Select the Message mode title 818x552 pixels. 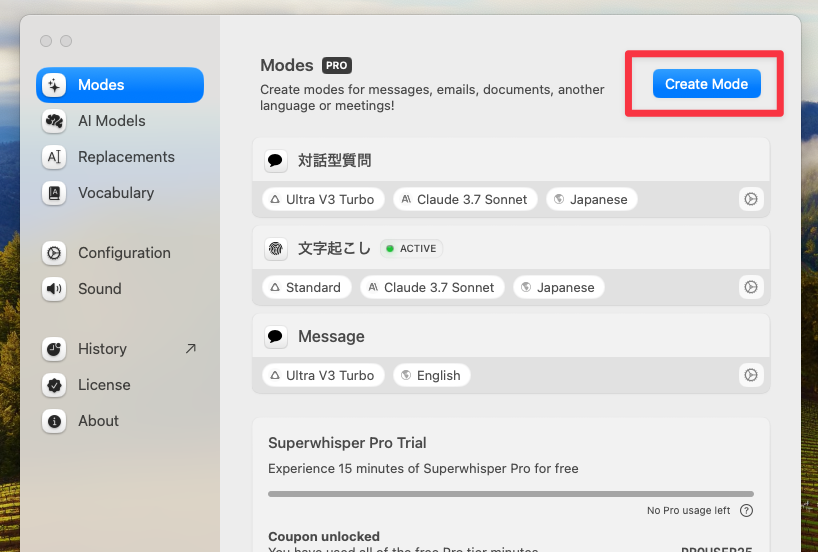(x=331, y=337)
